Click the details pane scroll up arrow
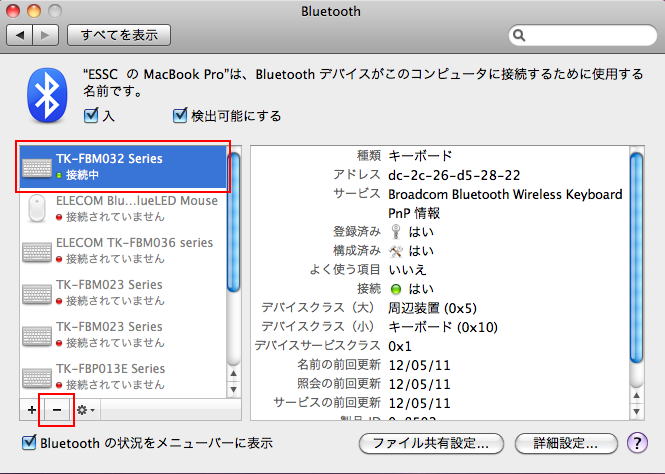 click(x=637, y=396)
